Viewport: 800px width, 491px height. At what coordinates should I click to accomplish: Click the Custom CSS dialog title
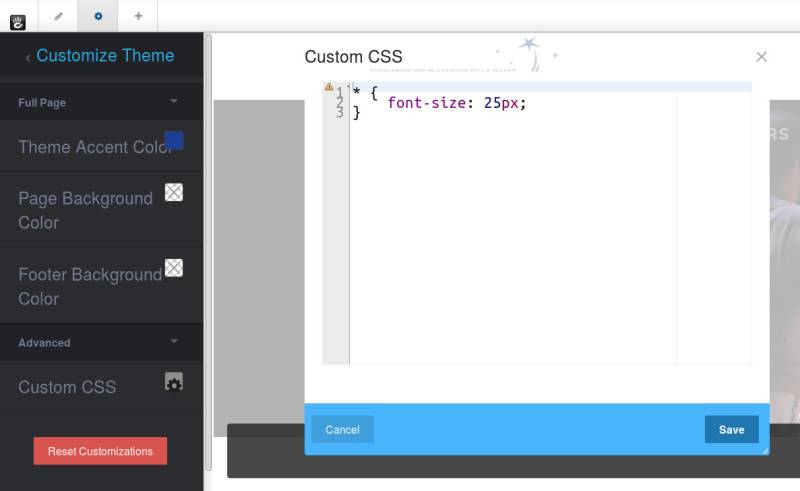tap(354, 57)
